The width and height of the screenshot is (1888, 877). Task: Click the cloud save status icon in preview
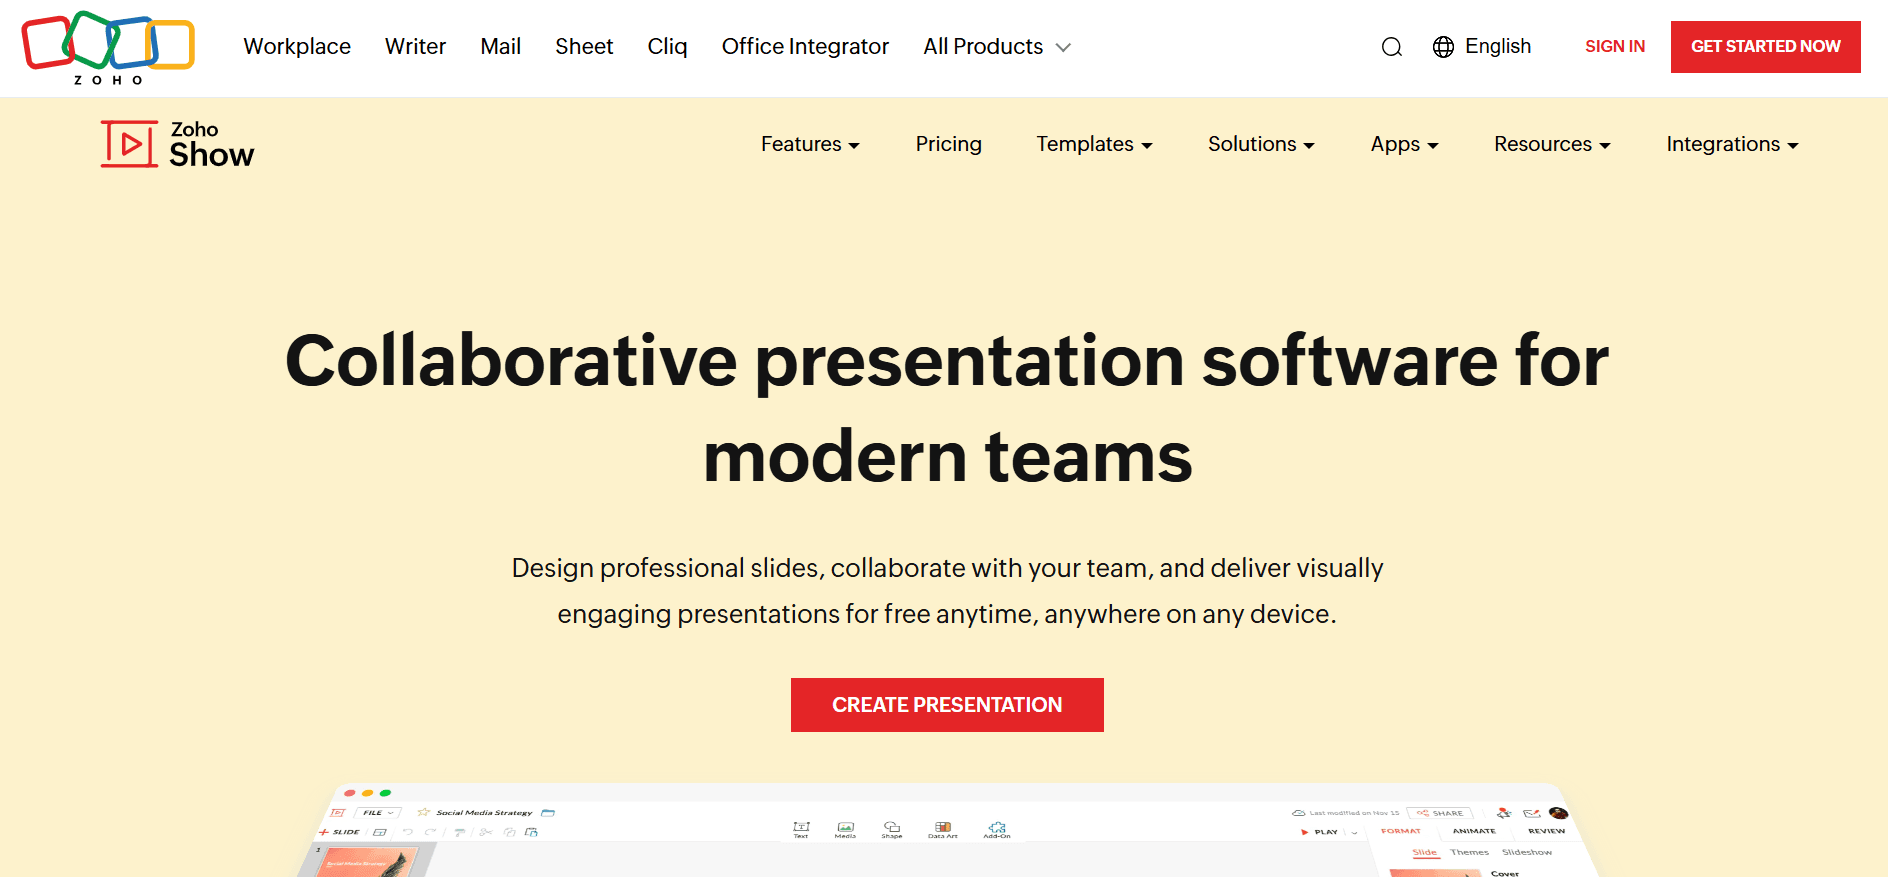(x=1298, y=813)
